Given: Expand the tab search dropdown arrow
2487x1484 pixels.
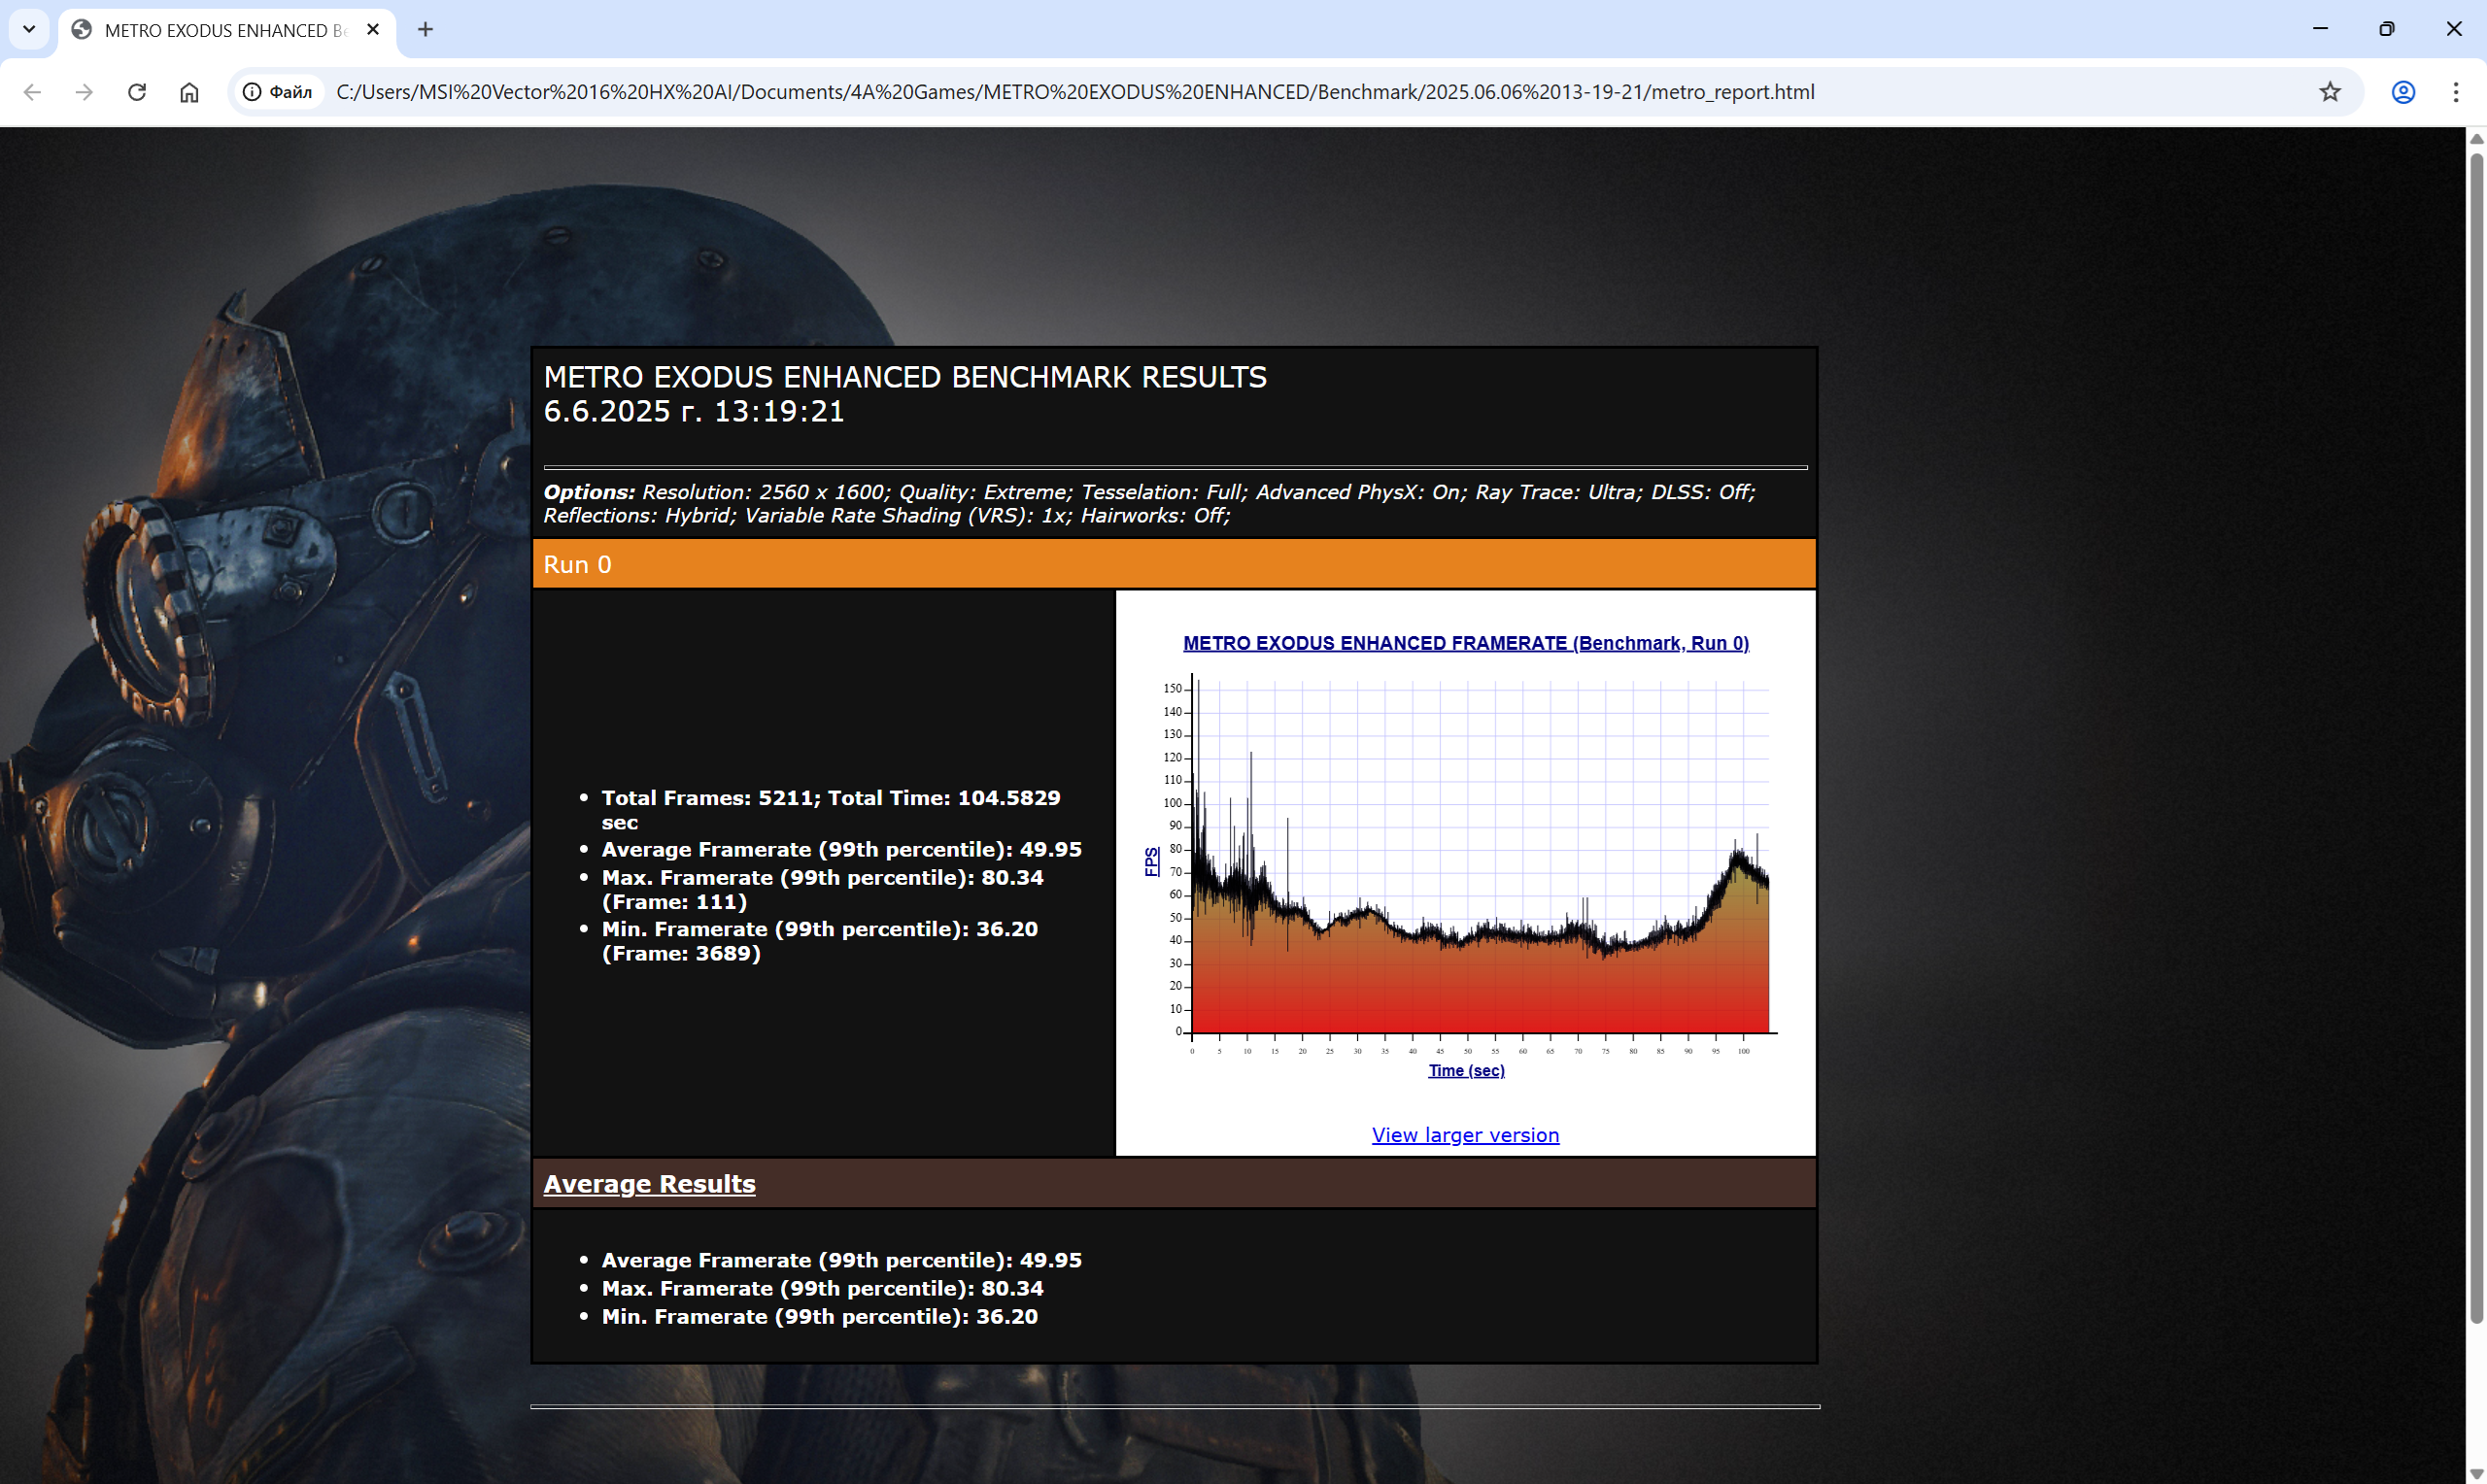Looking at the screenshot, I should pyautogui.click(x=29, y=29).
